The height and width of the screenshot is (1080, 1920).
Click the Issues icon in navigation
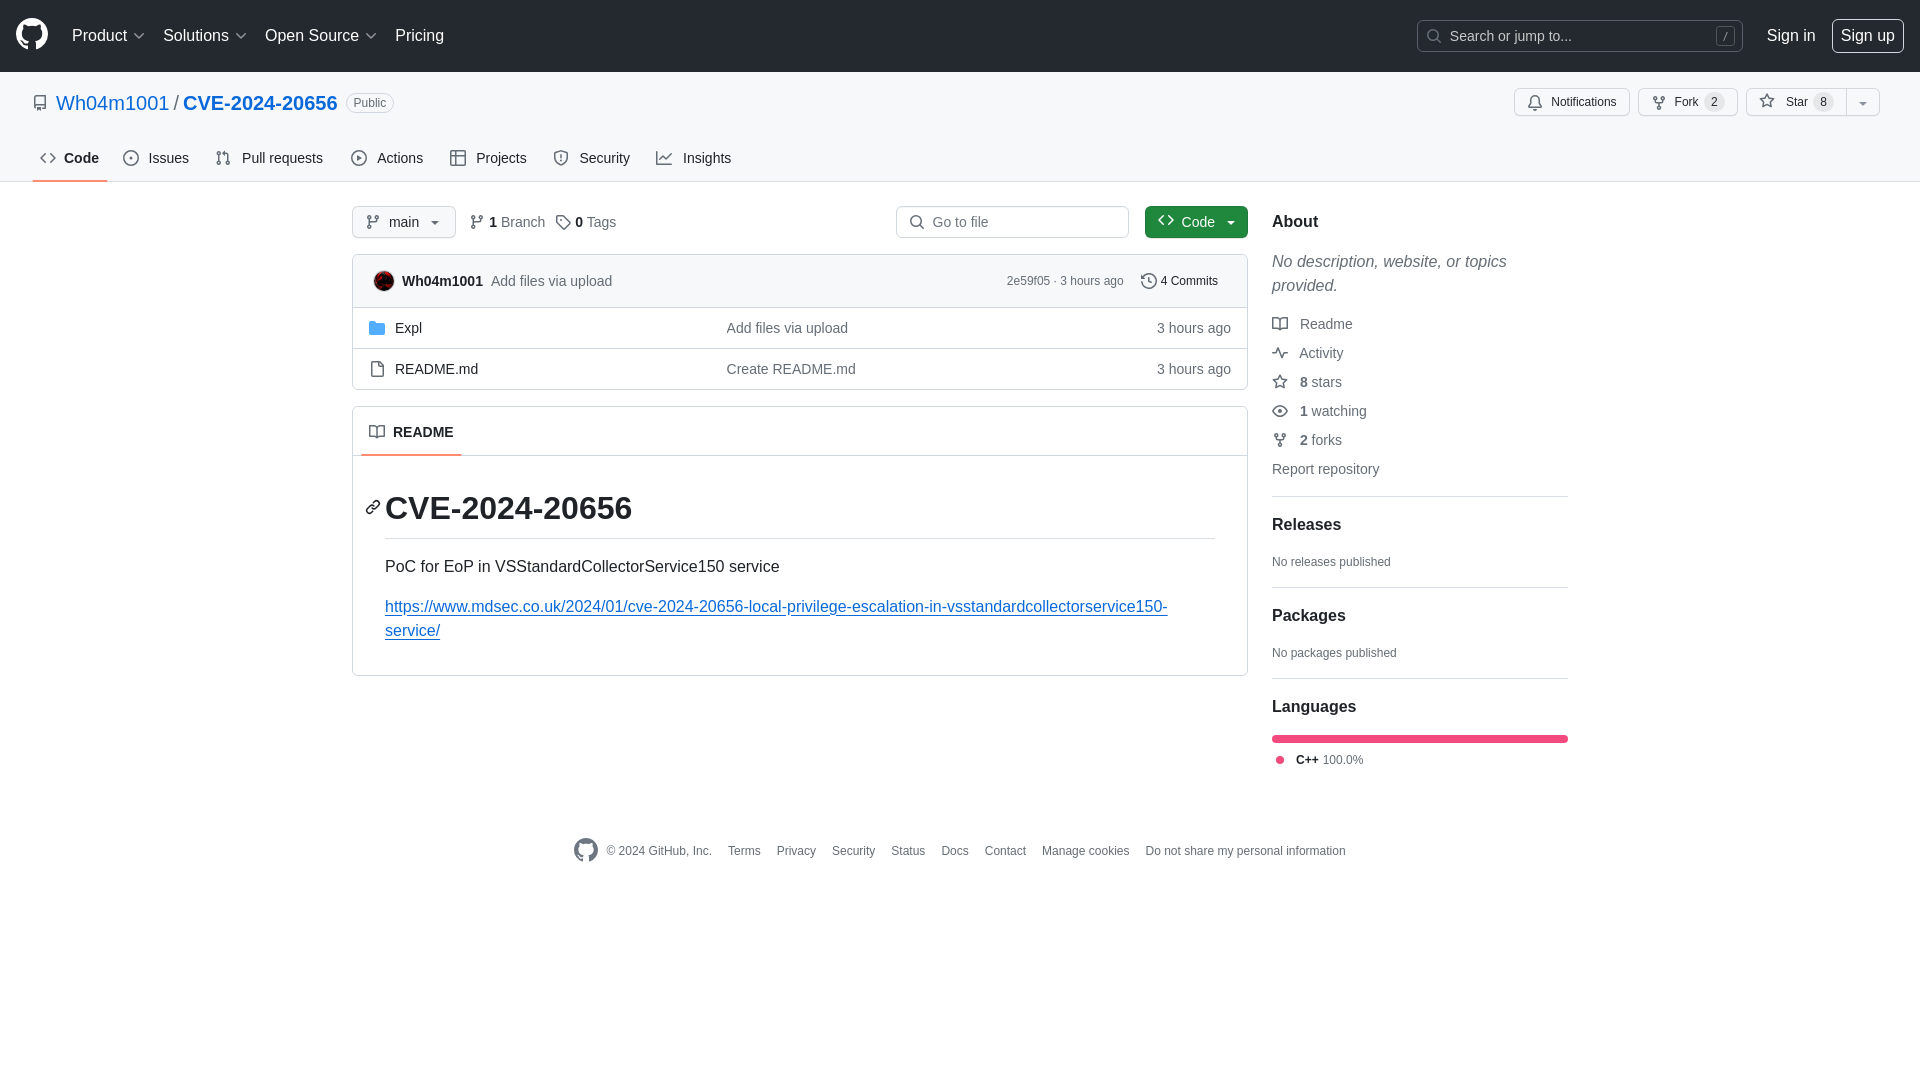click(131, 158)
